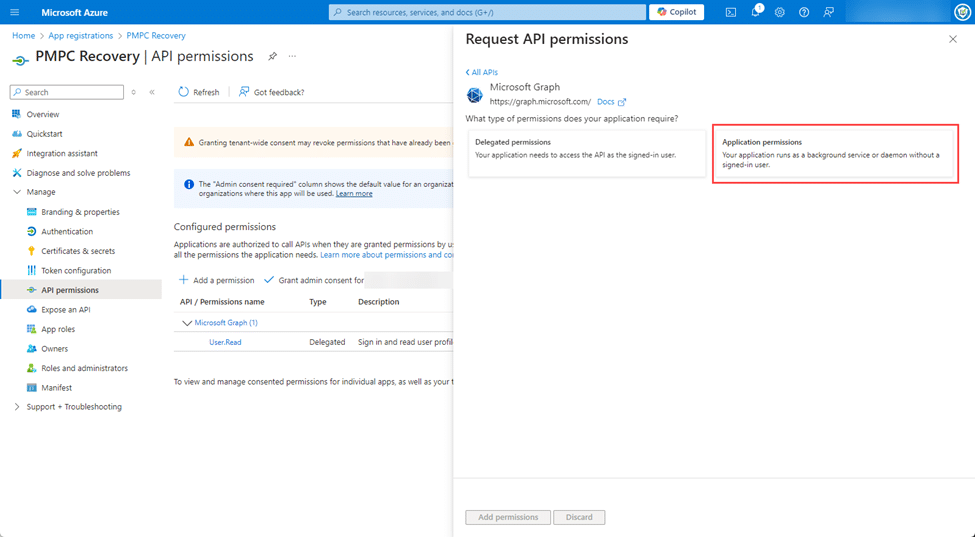Image resolution: width=975 pixels, height=537 pixels.
Task: Open Cloud Shell from the top bar
Action: pos(731,12)
